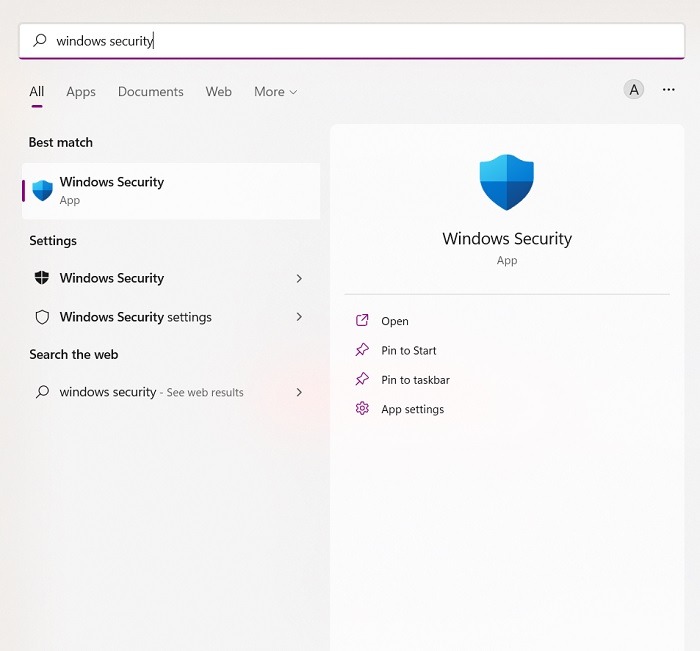Click inside the search text field
The width and height of the screenshot is (700, 651).
[x=352, y=41]
